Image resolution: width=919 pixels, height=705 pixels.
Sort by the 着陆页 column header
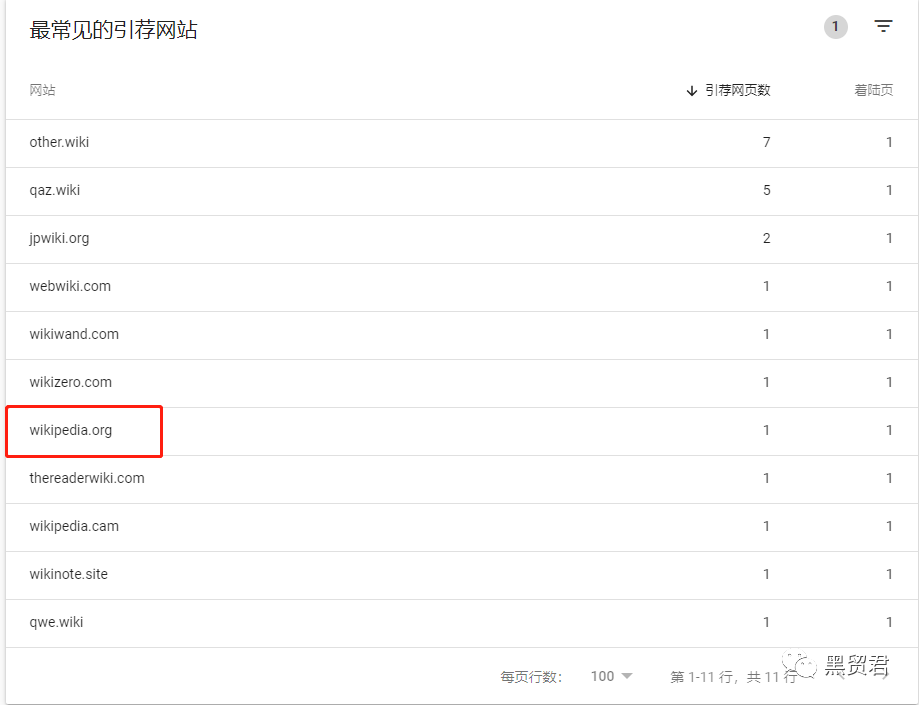click(x=873, y=90)
